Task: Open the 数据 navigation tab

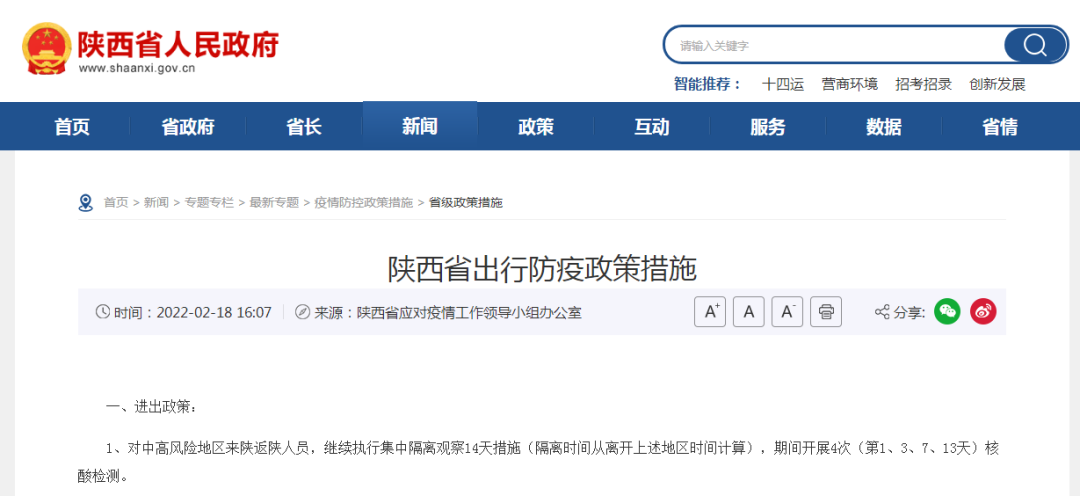Action: click(884, 127)
